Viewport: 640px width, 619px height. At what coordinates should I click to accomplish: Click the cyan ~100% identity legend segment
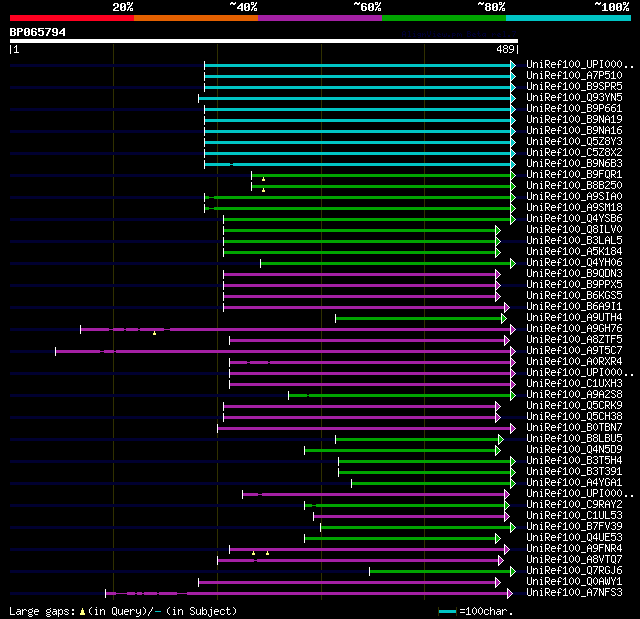click(569, 18)
